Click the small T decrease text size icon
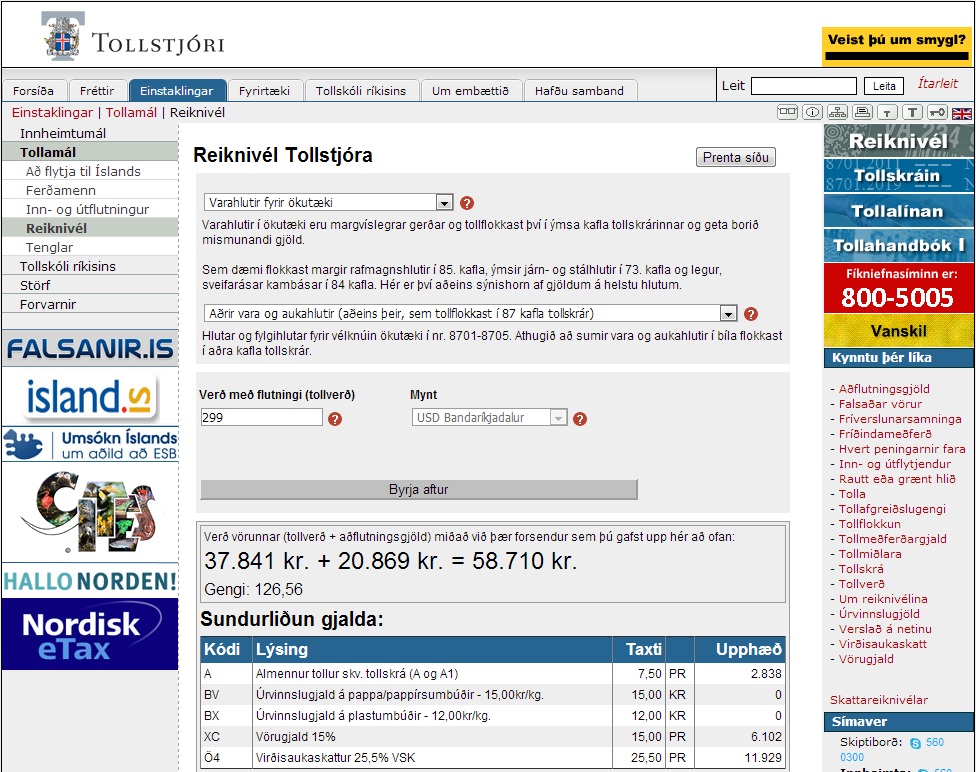 coord(887,113)
